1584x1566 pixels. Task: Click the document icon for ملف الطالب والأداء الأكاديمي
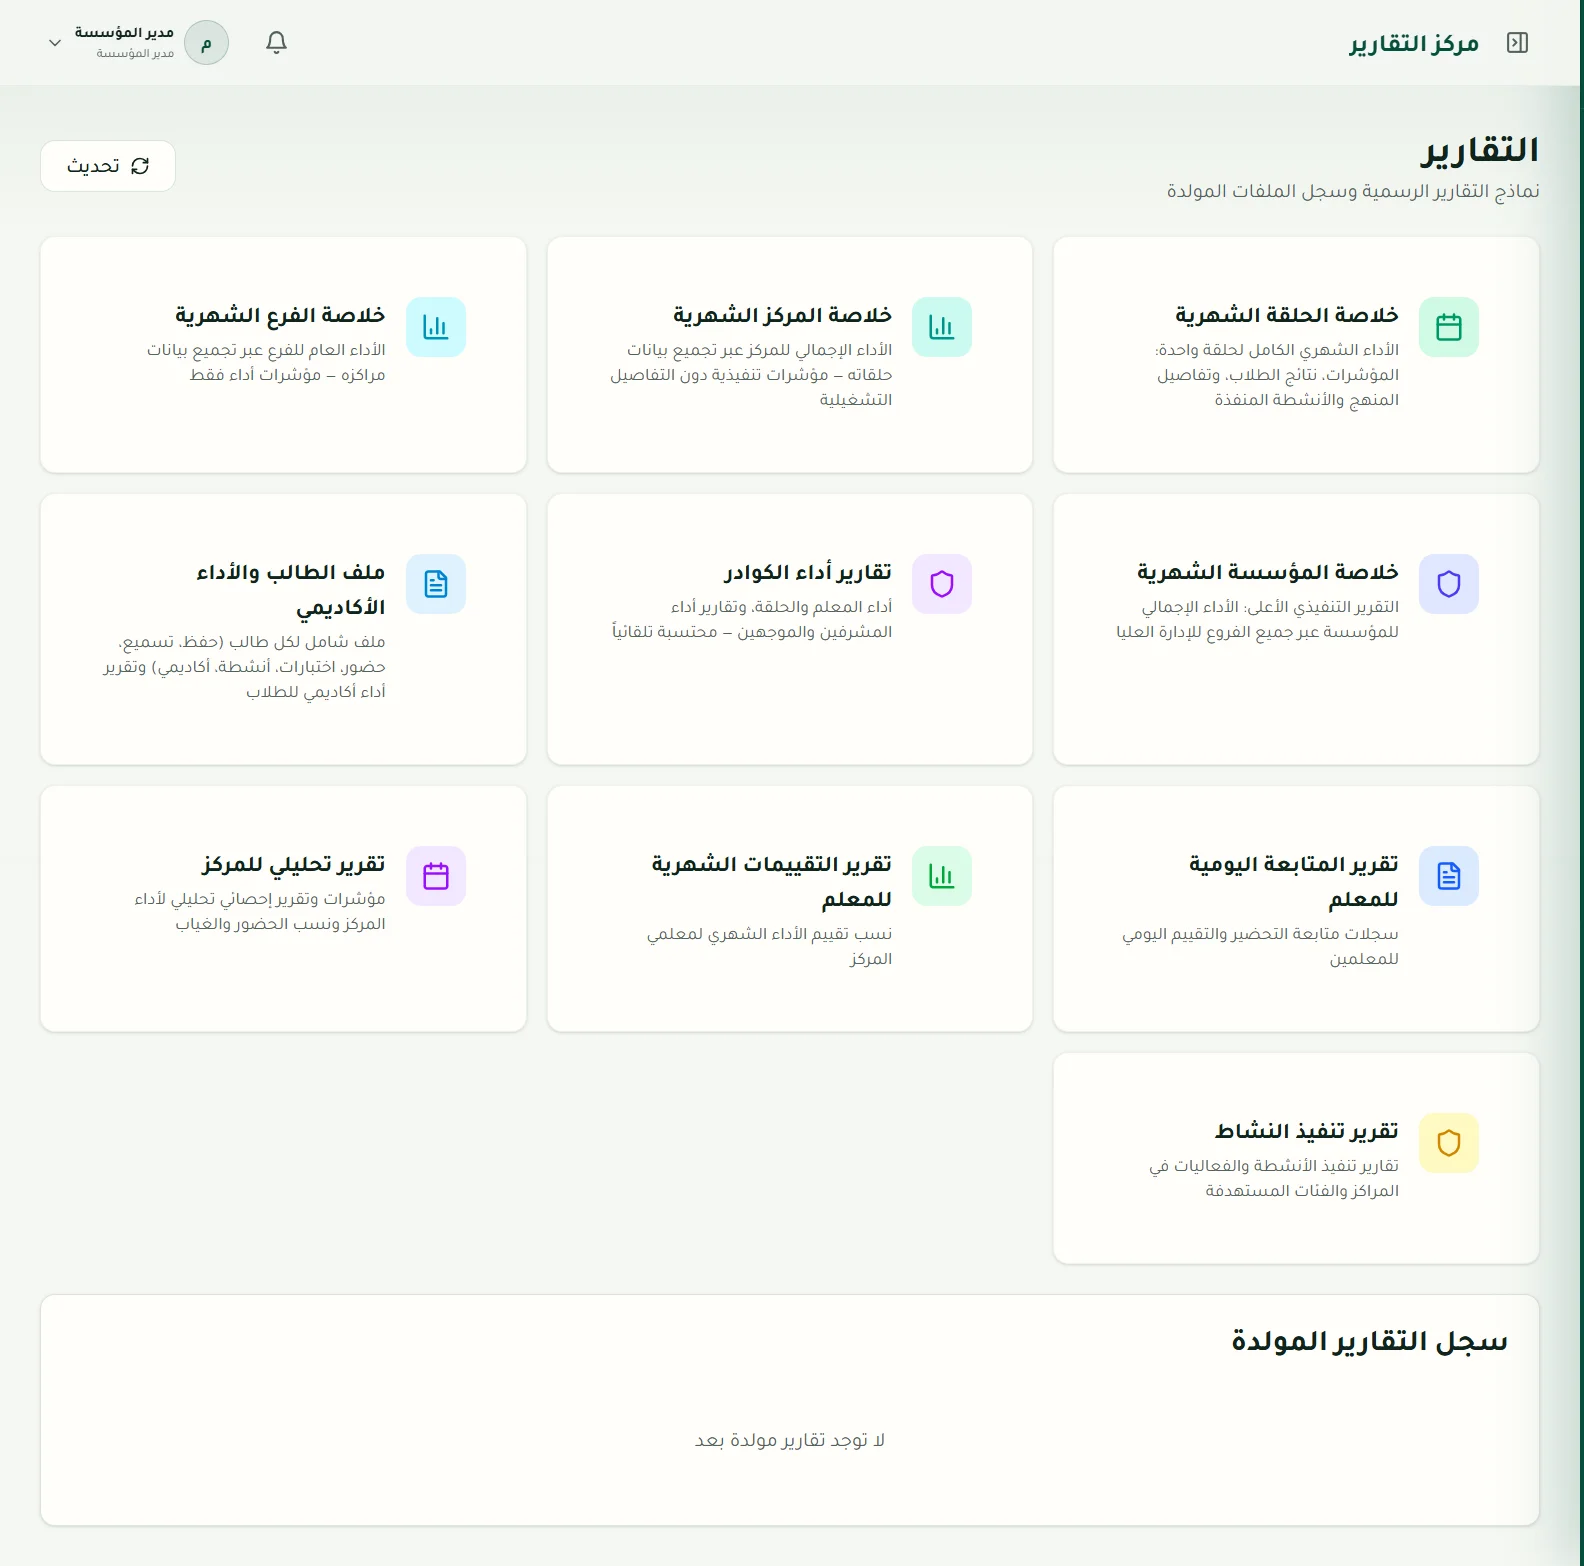pyautogui.click(x=436, y=584)
